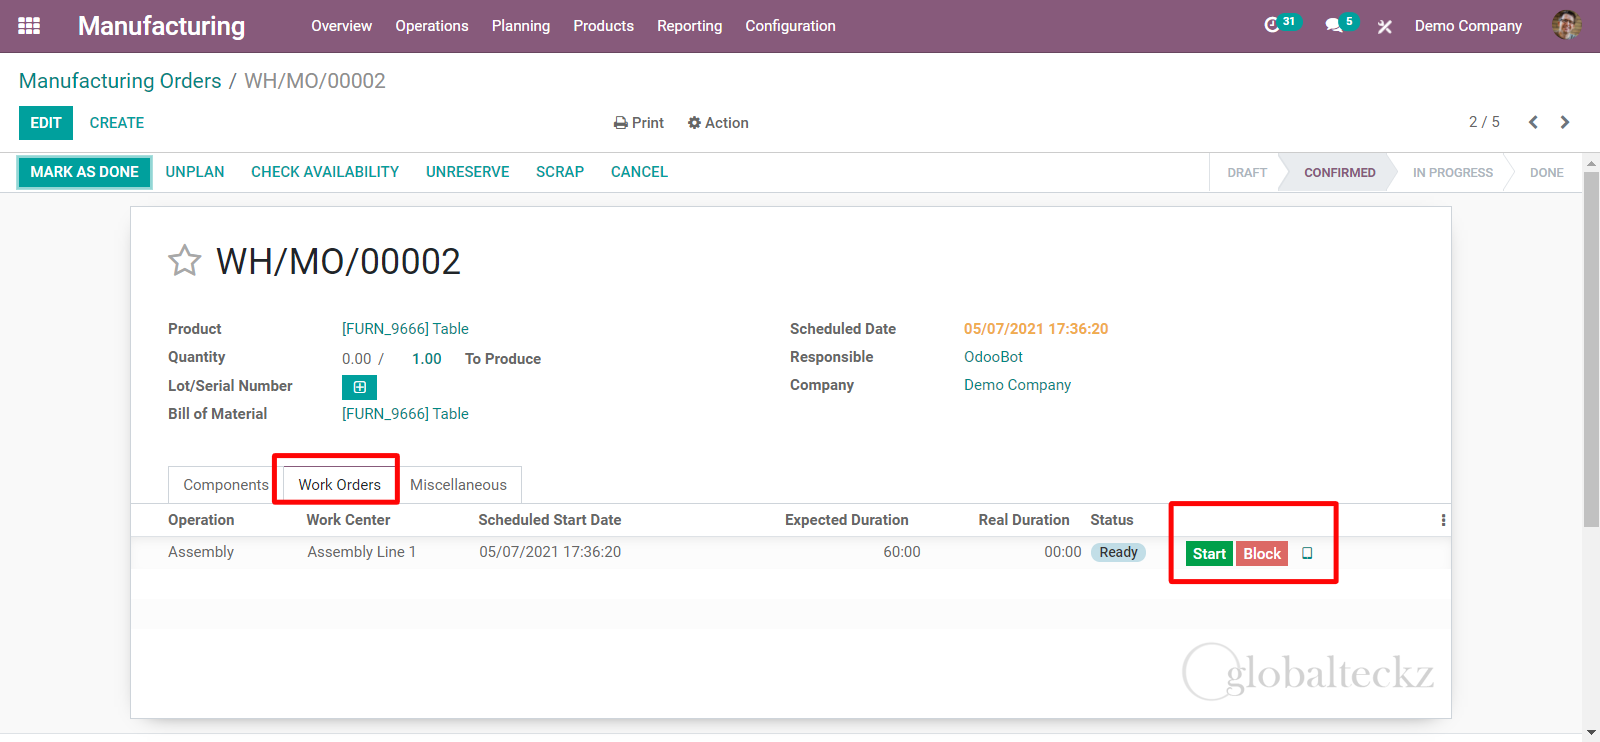This screenshot has height=742, width=1600.
Task: Sort by Scheduled Start Date column
Action: point(550,520)
